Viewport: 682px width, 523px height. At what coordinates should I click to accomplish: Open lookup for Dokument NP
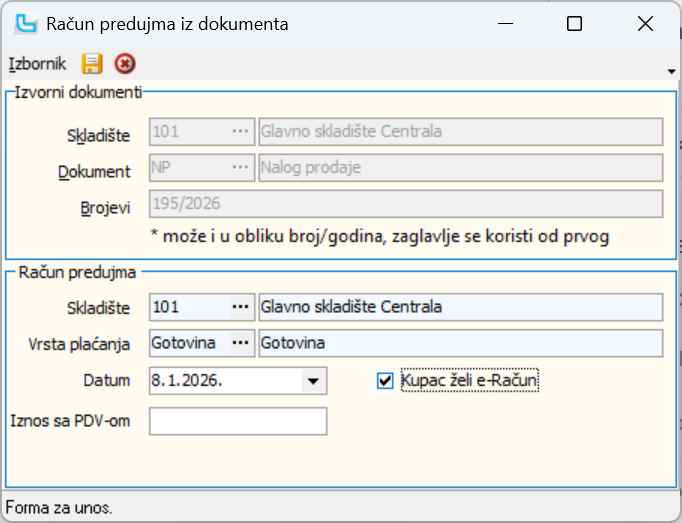[241, 168]
